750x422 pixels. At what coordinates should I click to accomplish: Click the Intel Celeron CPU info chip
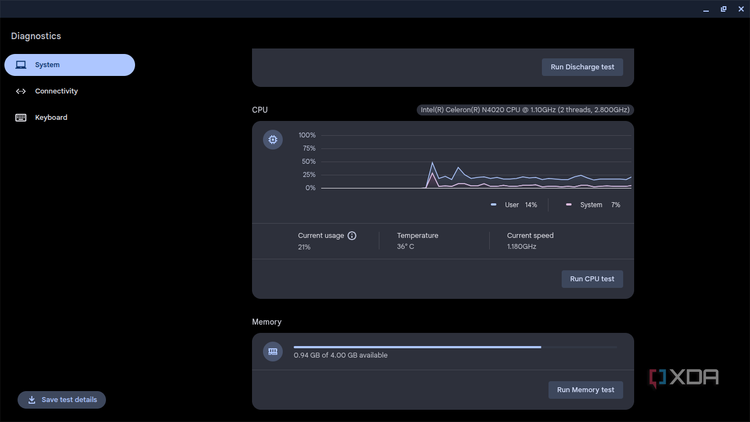tap(525, 110)
